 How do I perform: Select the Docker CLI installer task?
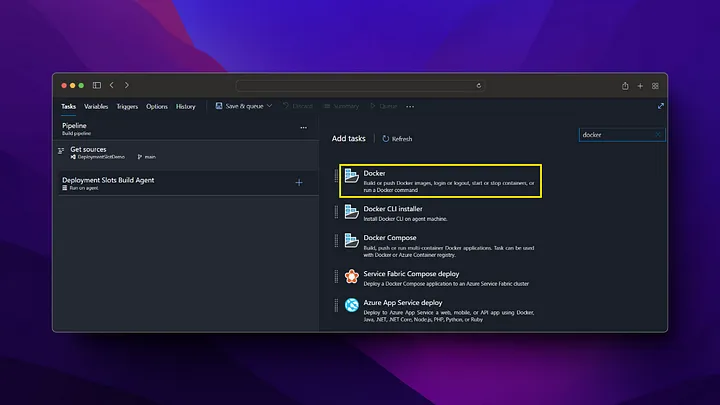click(440, 213)
